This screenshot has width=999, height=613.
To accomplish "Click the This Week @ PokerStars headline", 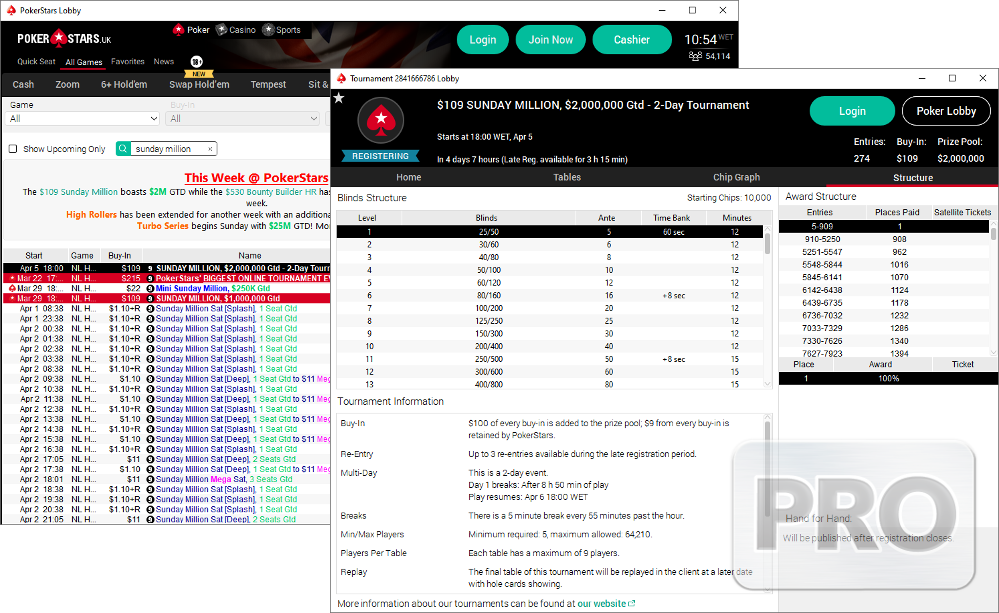I will click(256, 178).
